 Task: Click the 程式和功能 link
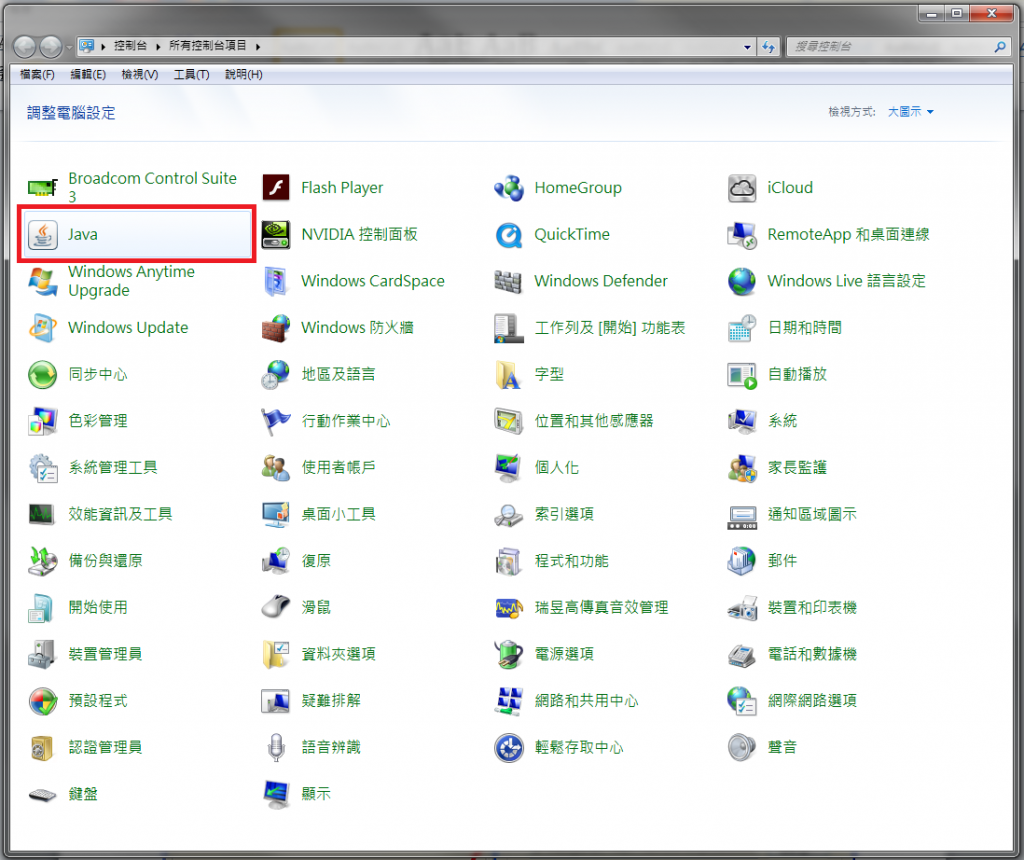571,561
